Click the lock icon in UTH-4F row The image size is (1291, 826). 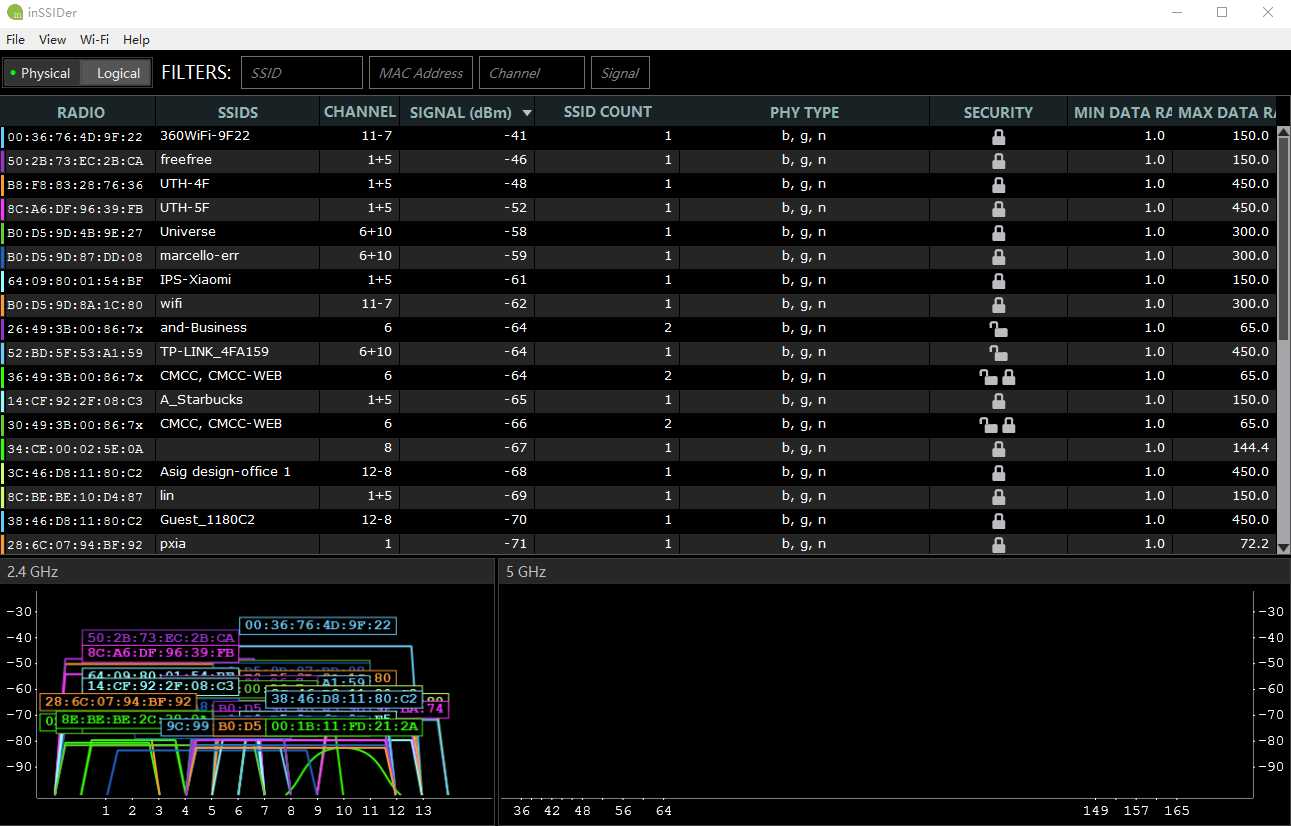998,184
